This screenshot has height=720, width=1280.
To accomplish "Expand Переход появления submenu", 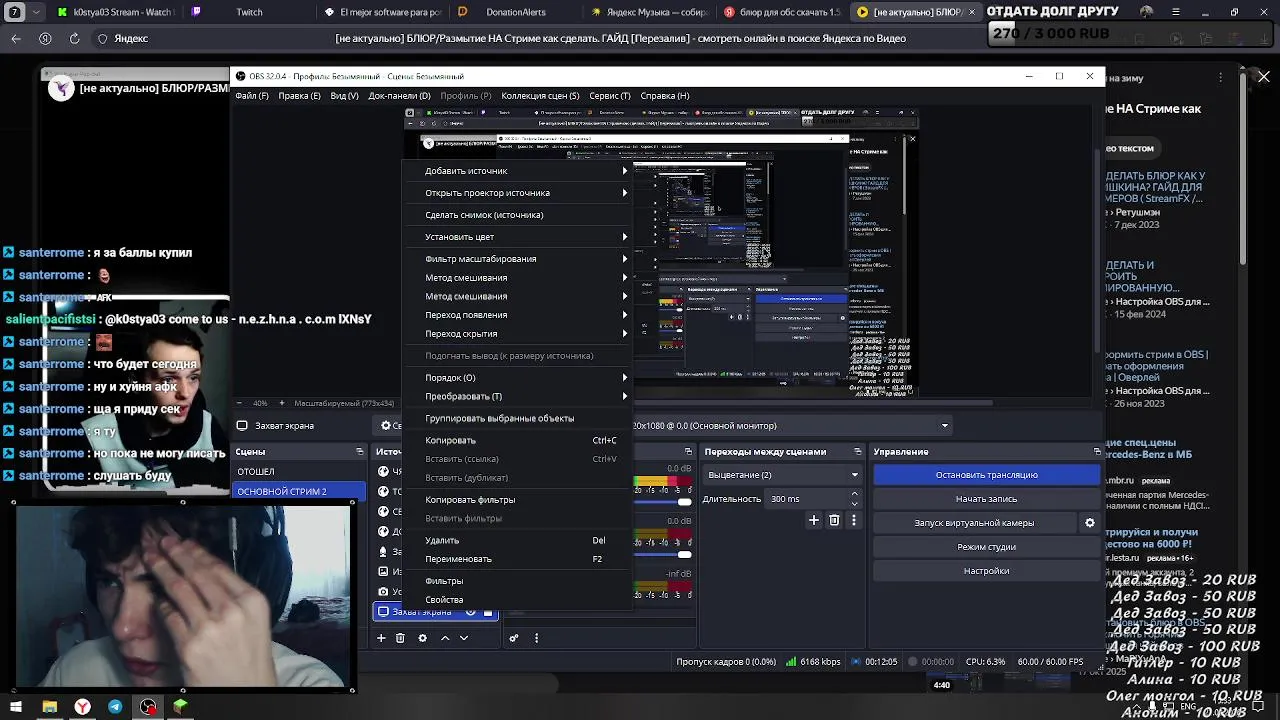I will (518, 315).
